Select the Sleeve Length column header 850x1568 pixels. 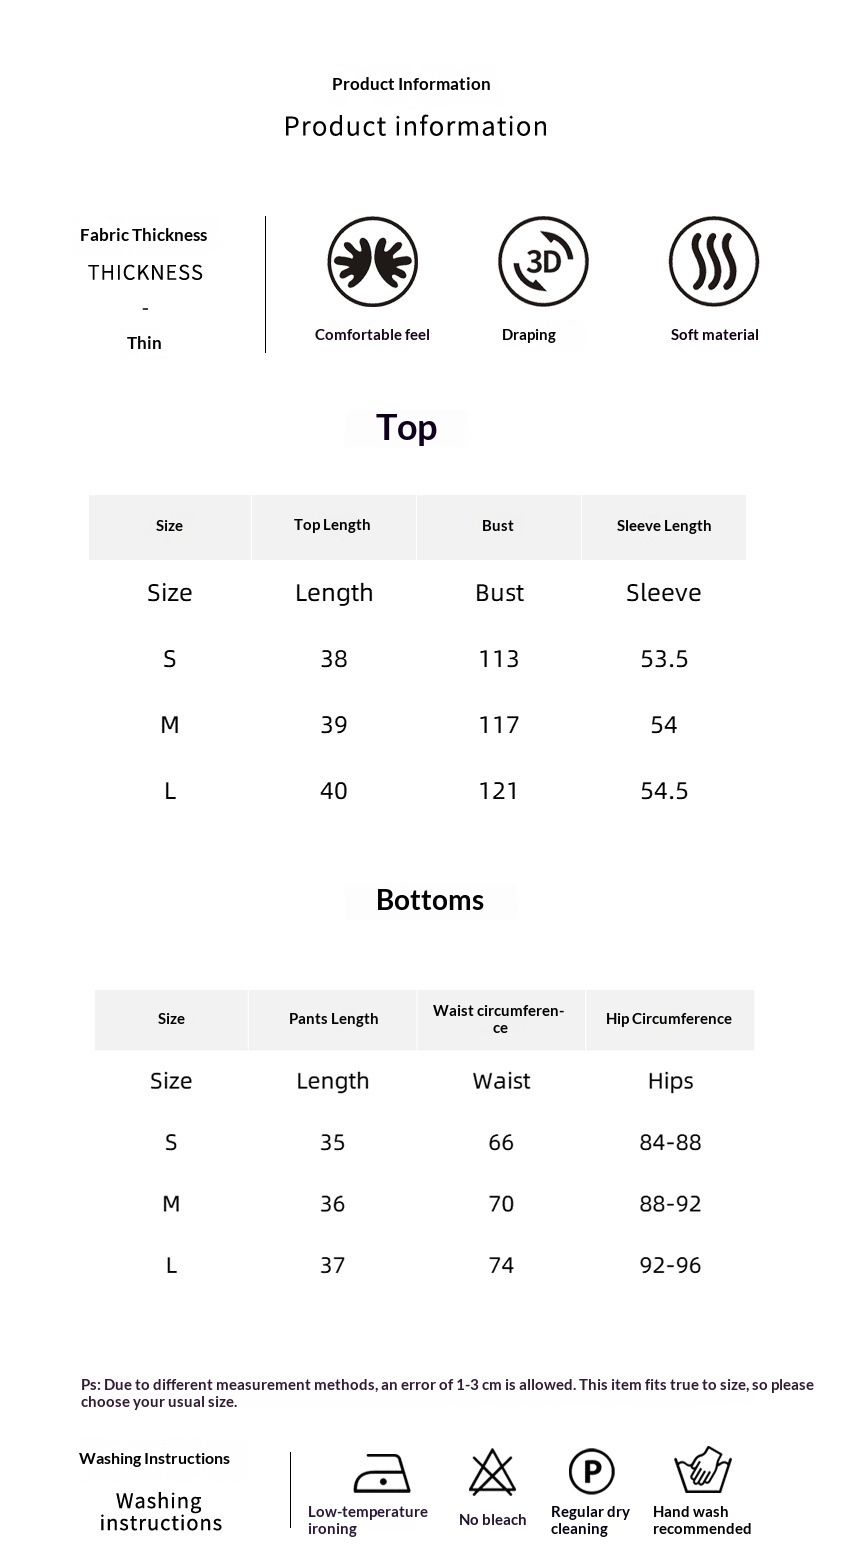click(x=664, y=526)
